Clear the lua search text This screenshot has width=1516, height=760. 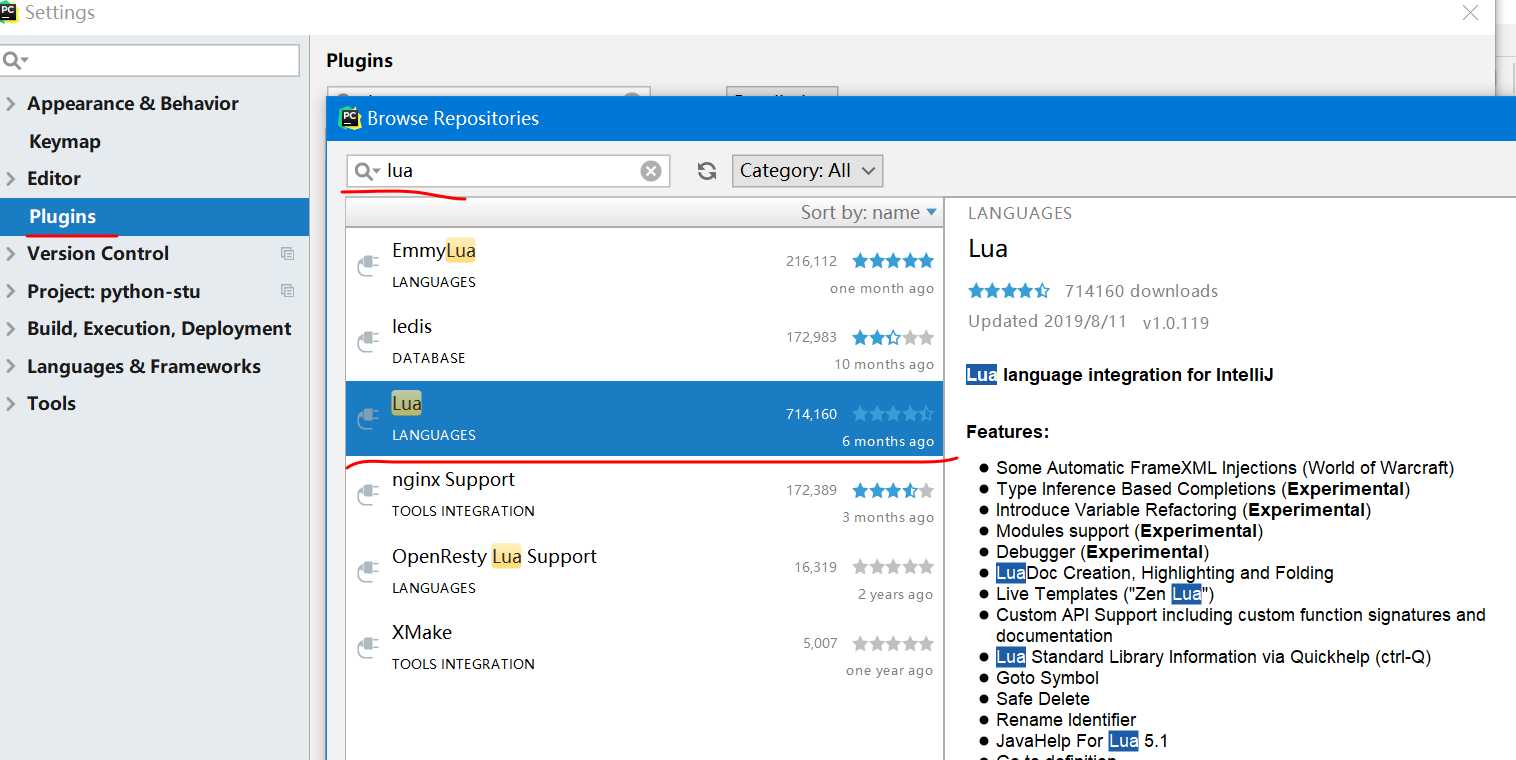pos(651,171)
